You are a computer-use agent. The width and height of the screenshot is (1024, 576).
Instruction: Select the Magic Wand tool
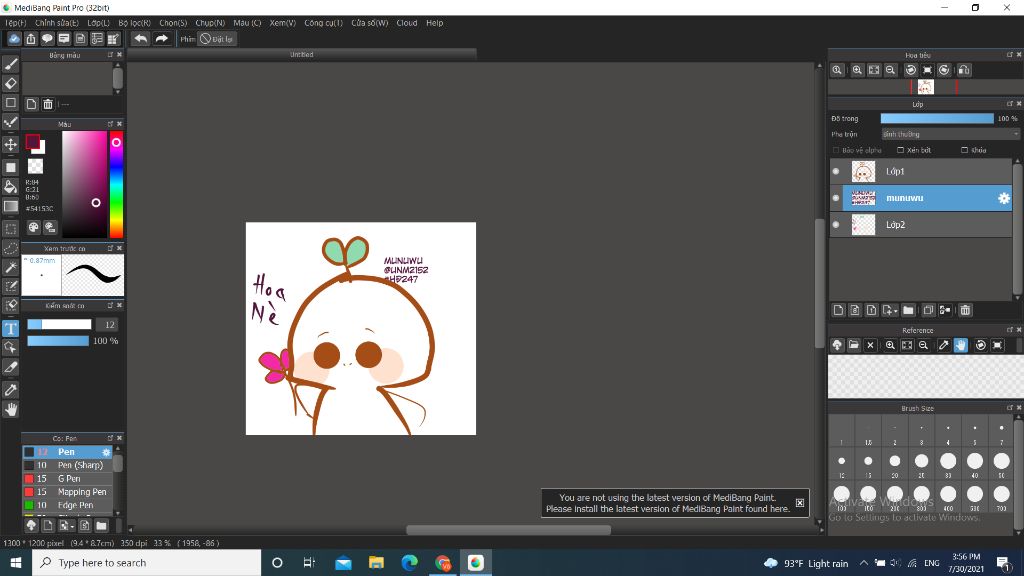click(11, 267)
